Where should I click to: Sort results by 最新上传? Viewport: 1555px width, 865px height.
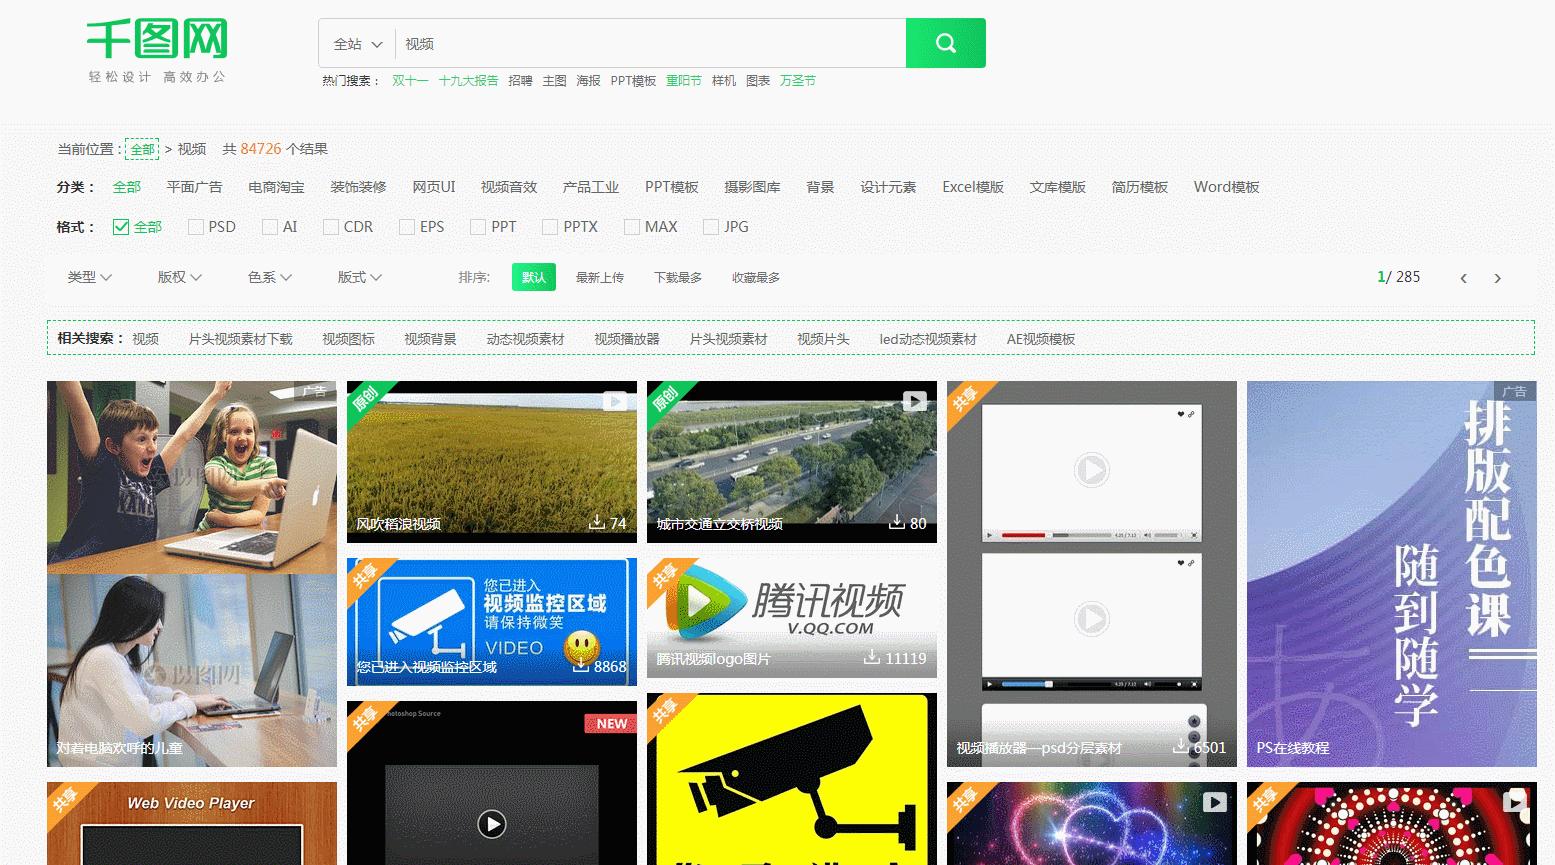[600, 277]
